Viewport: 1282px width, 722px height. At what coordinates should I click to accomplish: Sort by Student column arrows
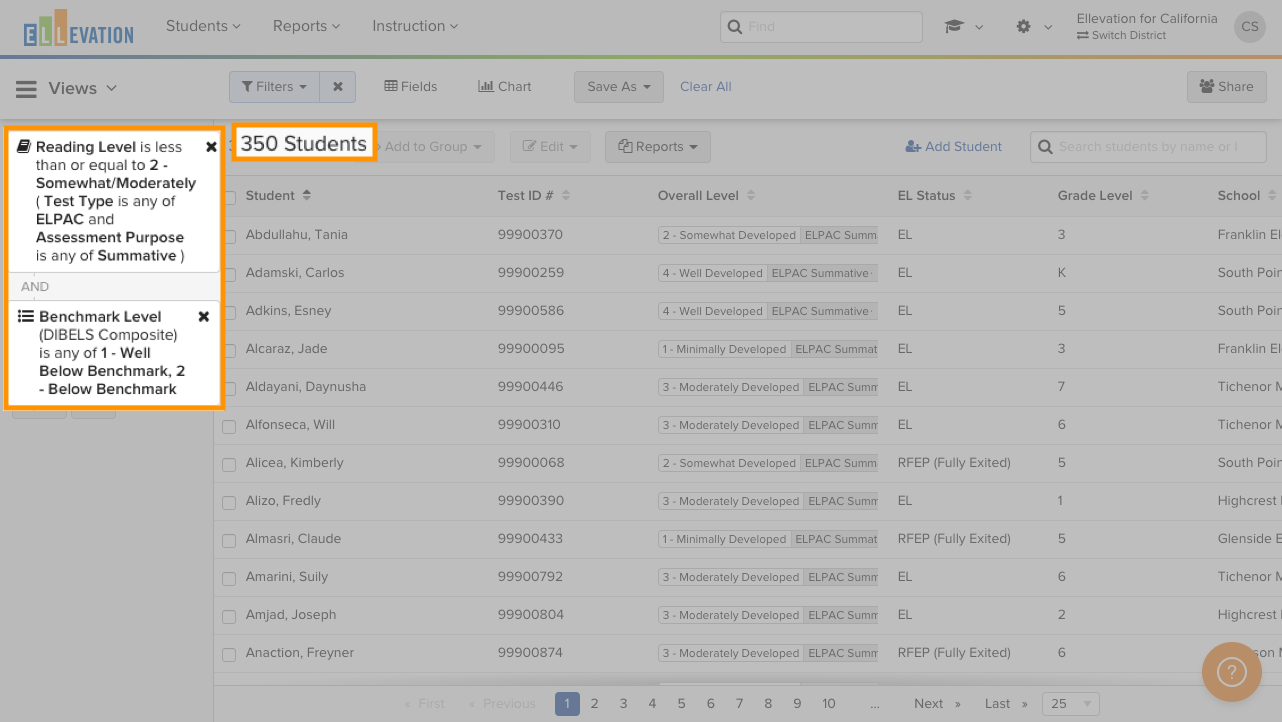[307, 195]
